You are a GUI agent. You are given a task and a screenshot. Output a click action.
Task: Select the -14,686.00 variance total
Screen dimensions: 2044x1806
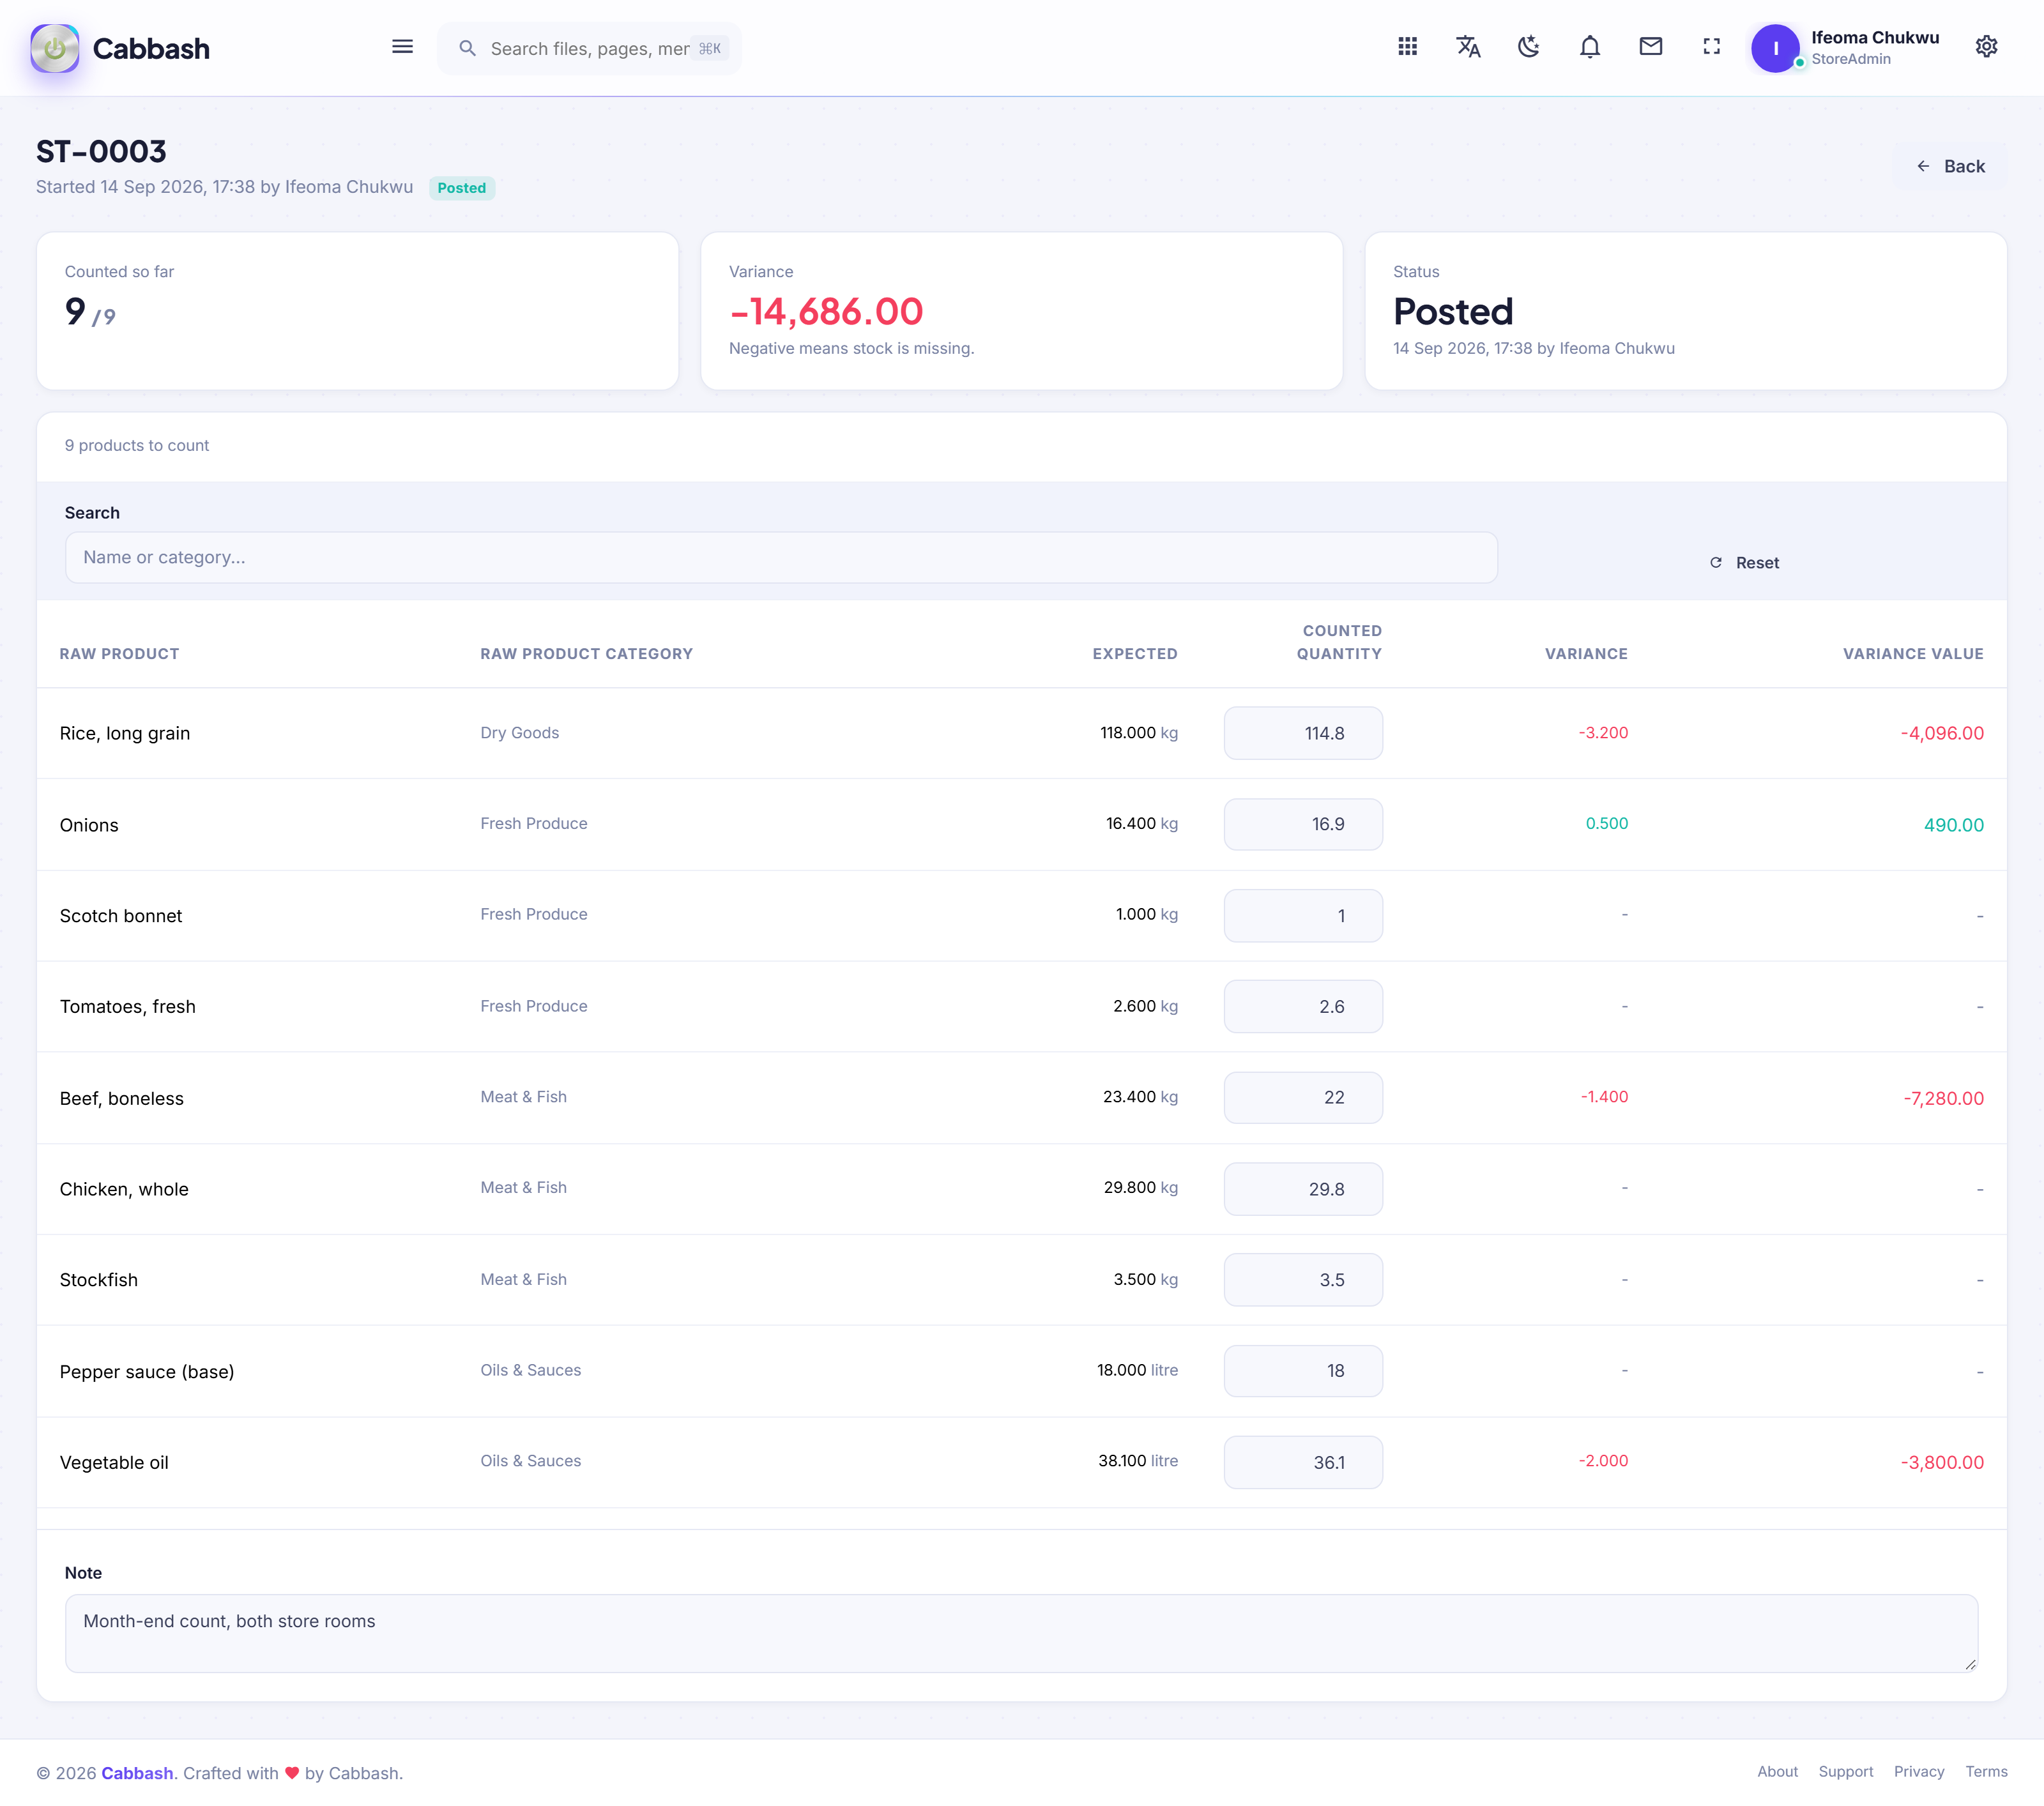[826, 312]
